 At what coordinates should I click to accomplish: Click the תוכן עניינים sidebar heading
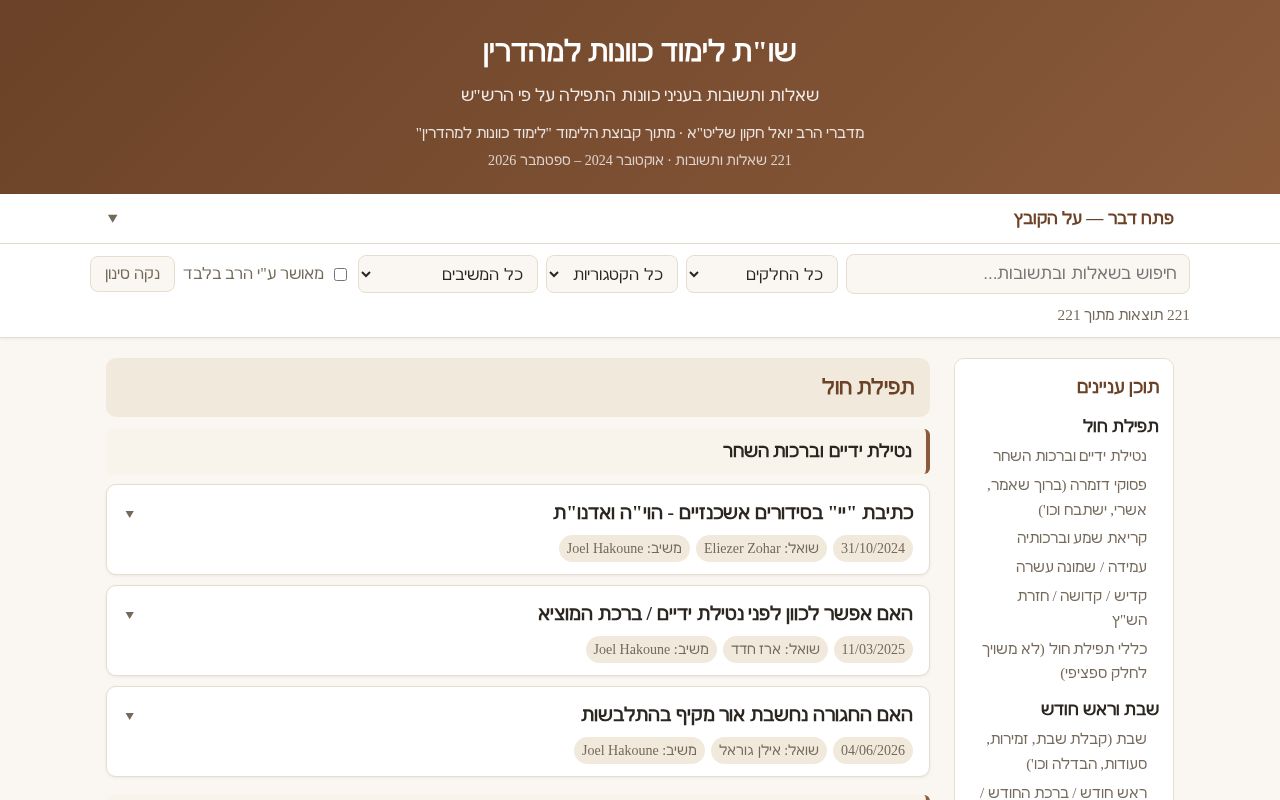tap(1118, 386)
